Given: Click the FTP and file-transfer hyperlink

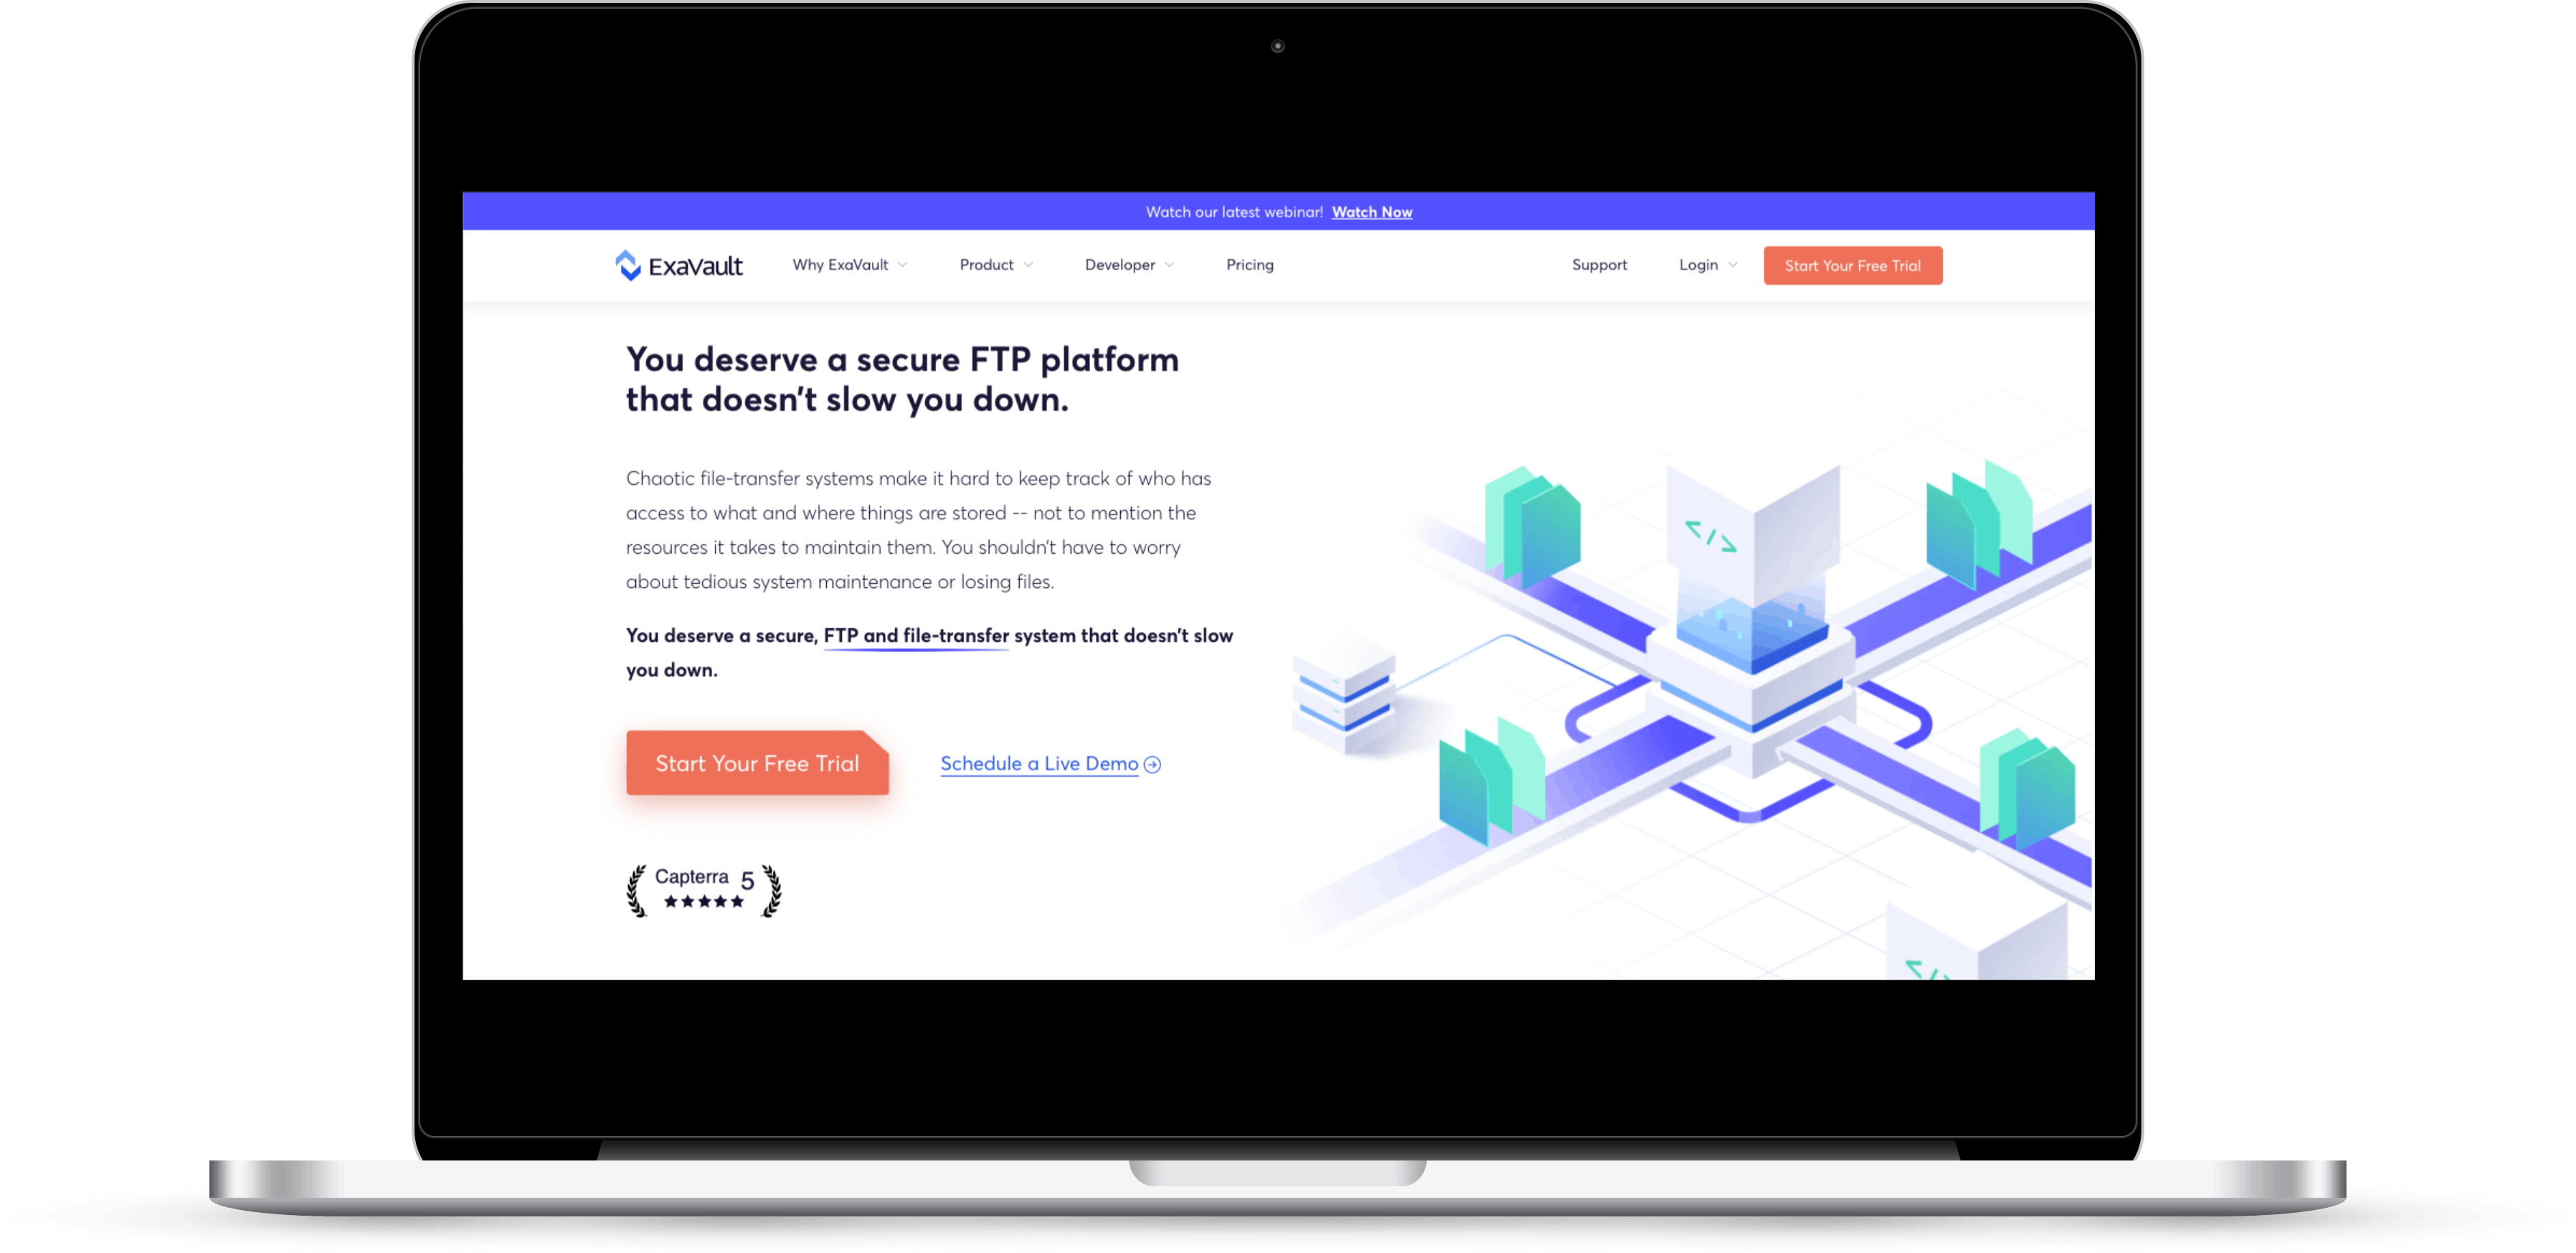Looking at the screenshot, I should pos(915,635).
